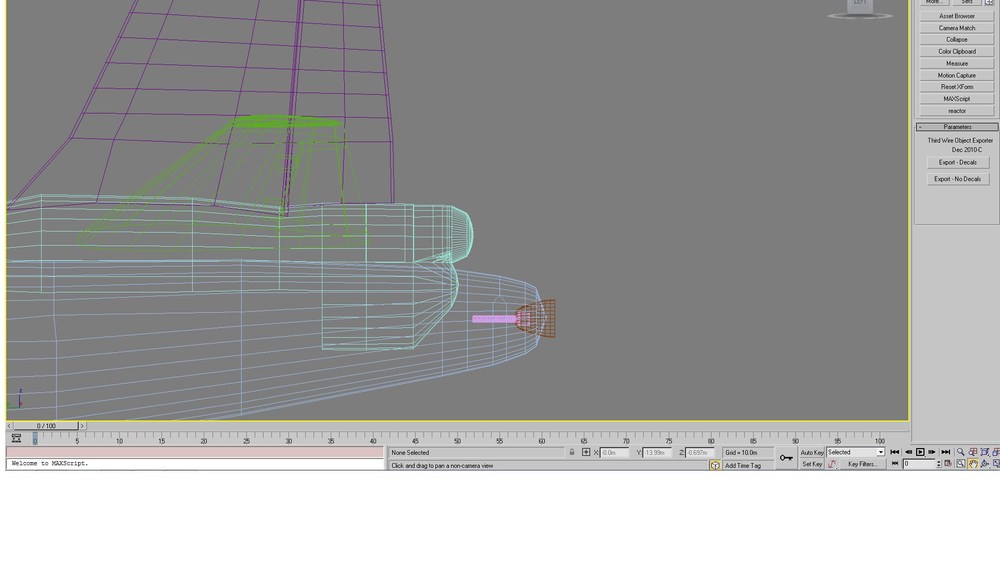Viewport: 1000px width, 562px height.
Task: Click frame 50 on the track bar
Action: coord(457,438)
